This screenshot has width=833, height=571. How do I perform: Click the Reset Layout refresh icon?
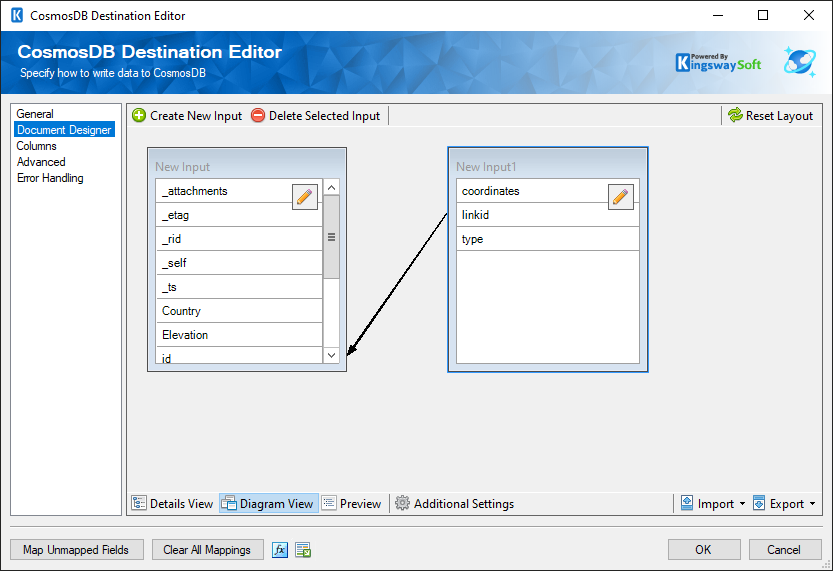coord(735,115)
